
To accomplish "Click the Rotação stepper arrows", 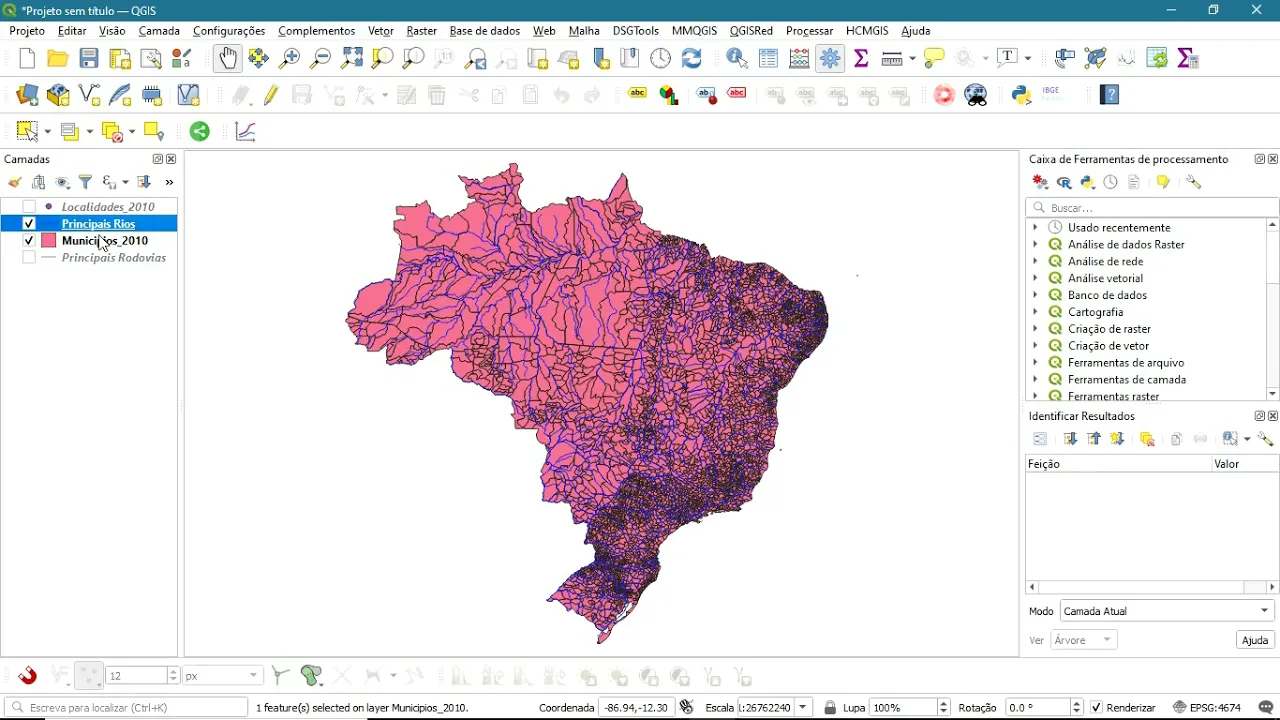I will (x=1077, y=708).
